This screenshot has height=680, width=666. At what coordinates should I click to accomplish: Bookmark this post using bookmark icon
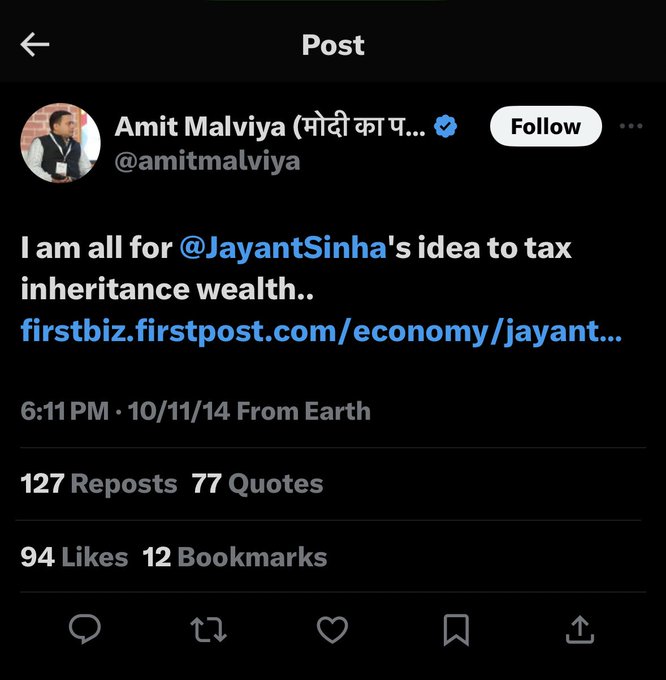[456, 628]
